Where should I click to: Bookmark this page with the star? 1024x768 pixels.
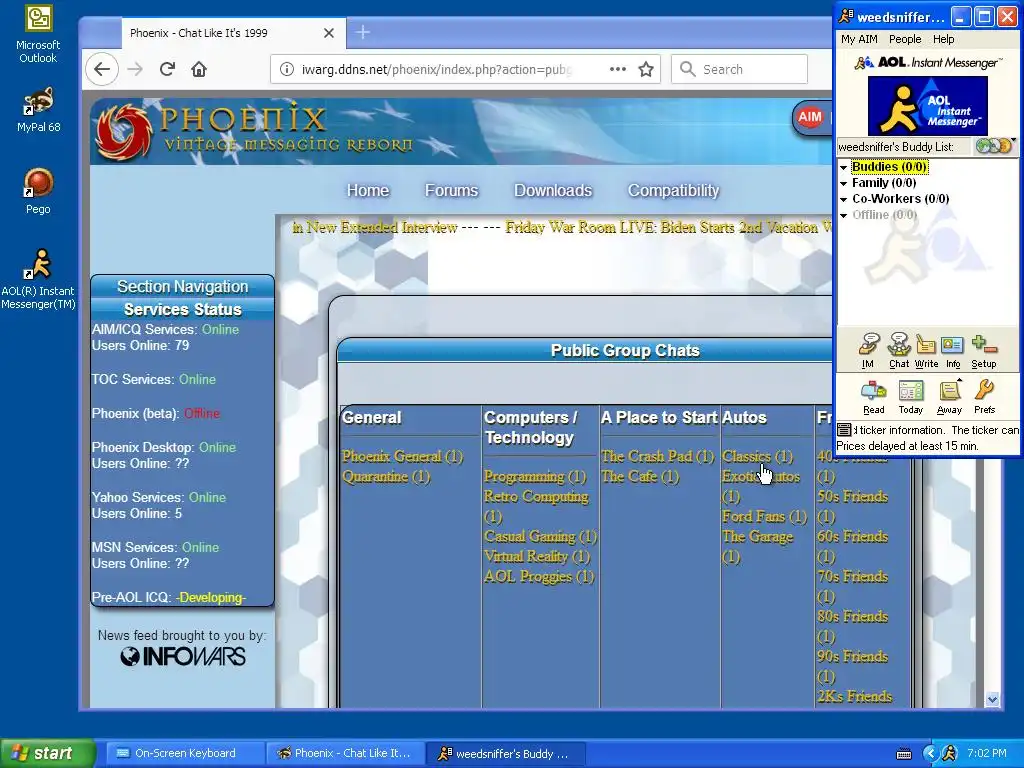[646, 69]
